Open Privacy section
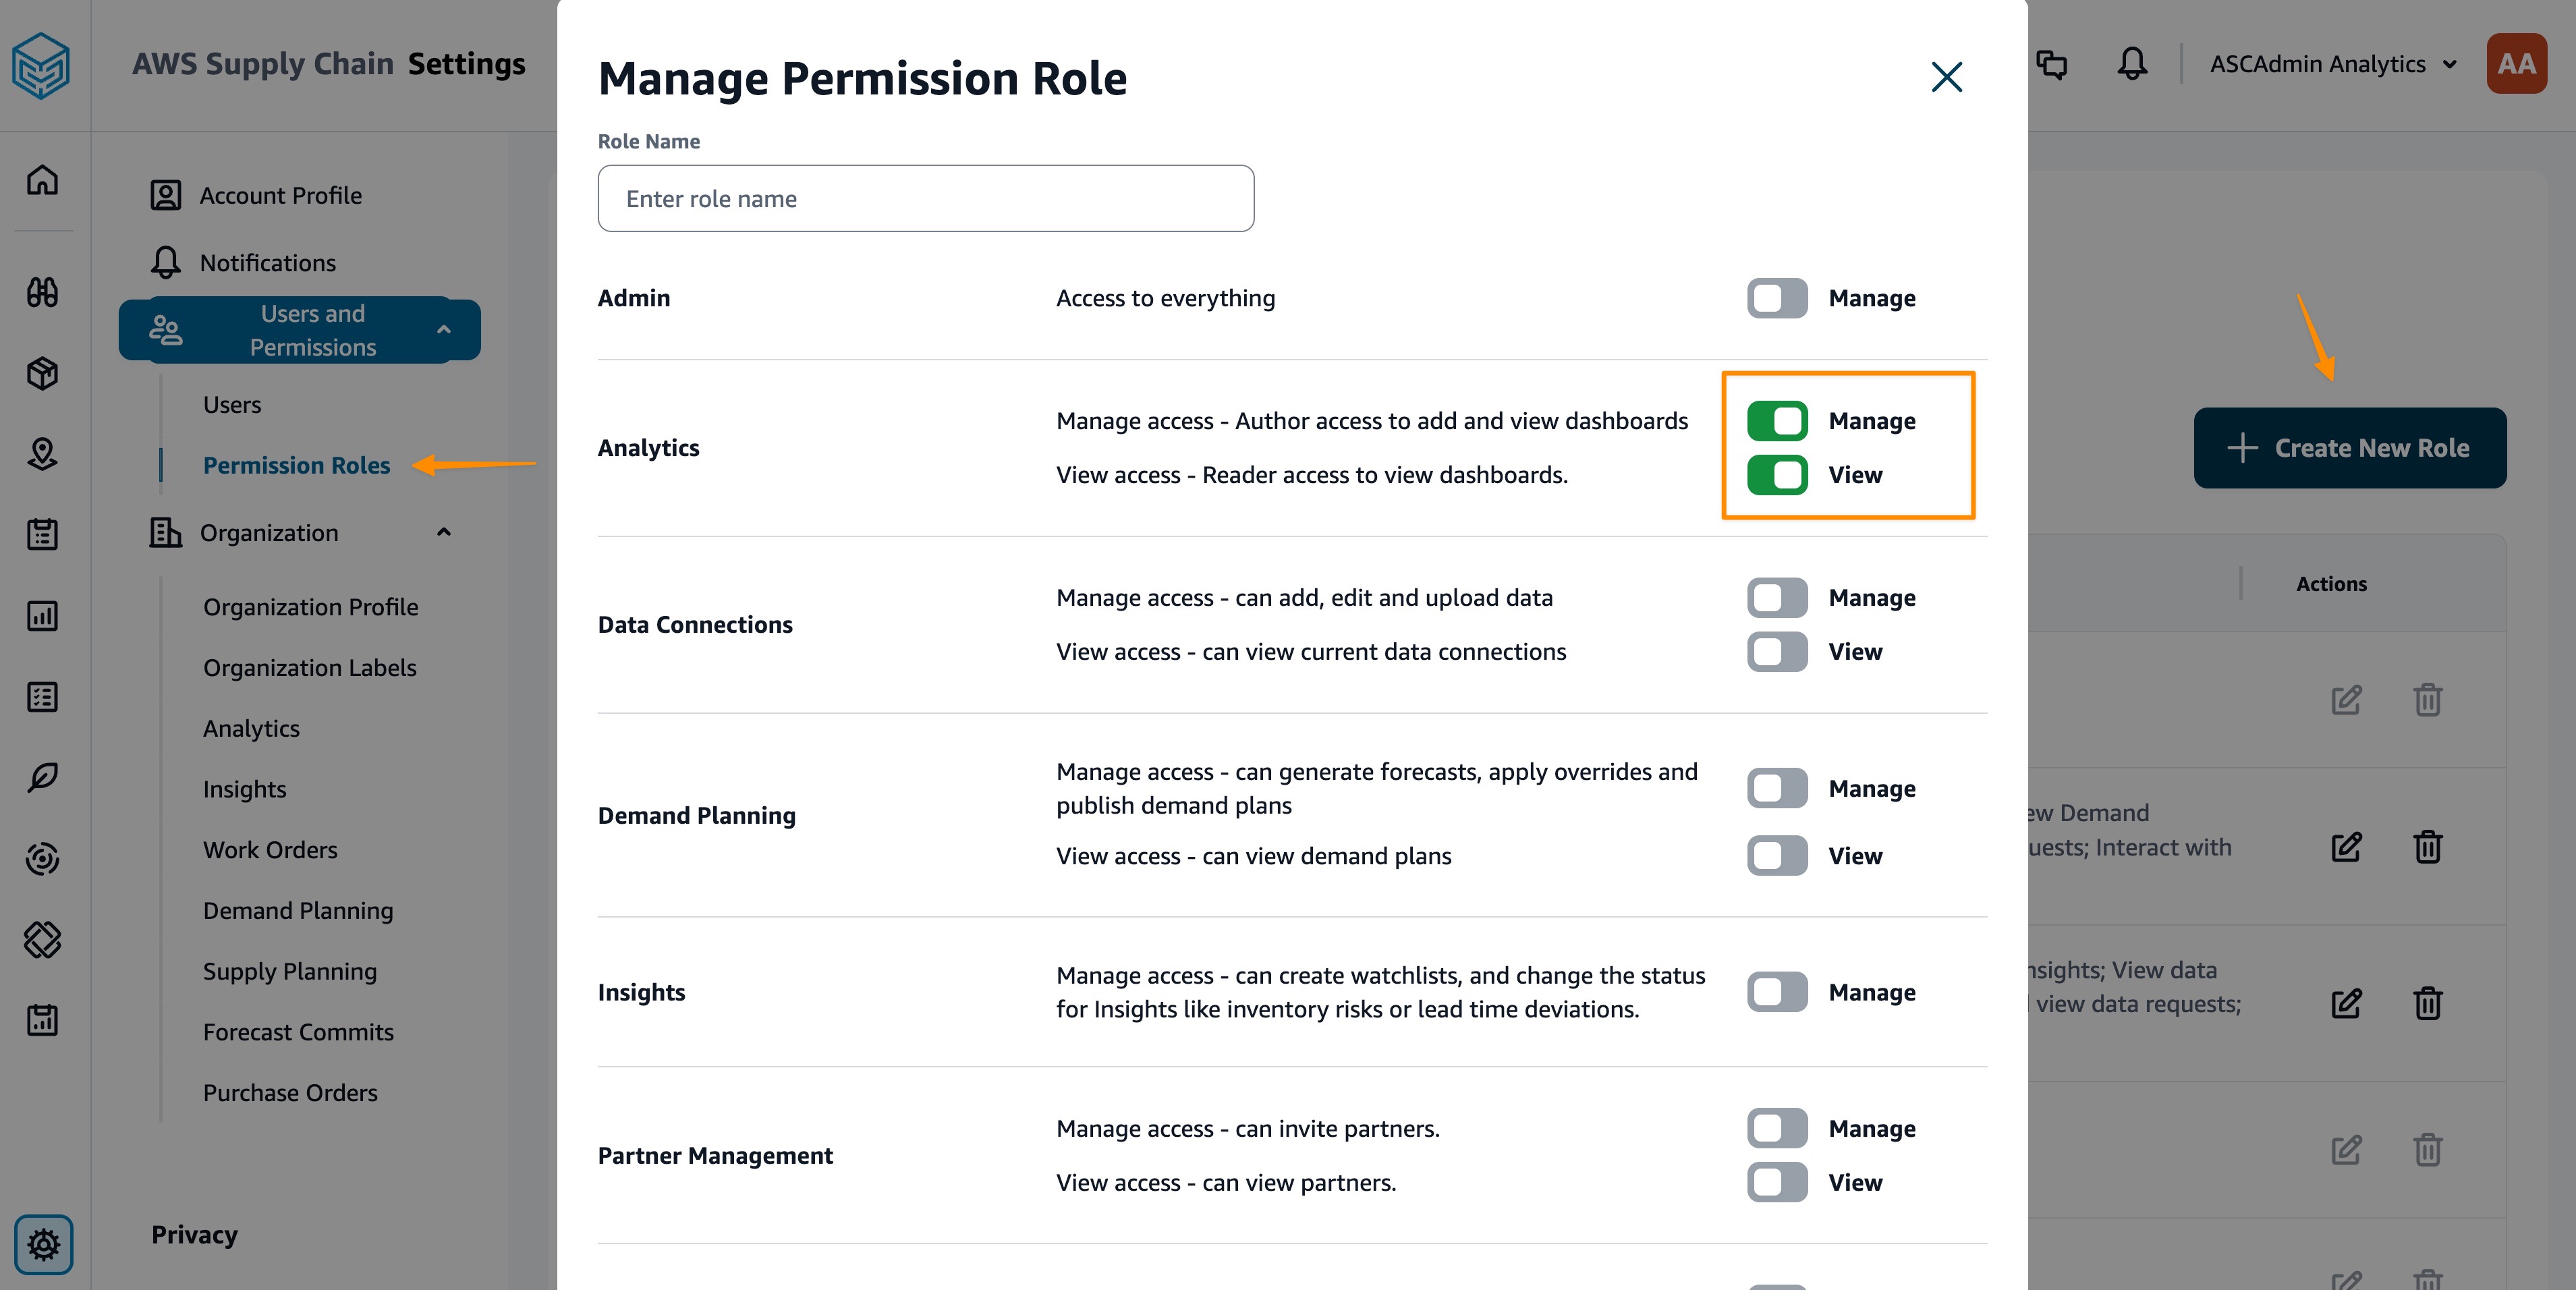 point(194,1235)
